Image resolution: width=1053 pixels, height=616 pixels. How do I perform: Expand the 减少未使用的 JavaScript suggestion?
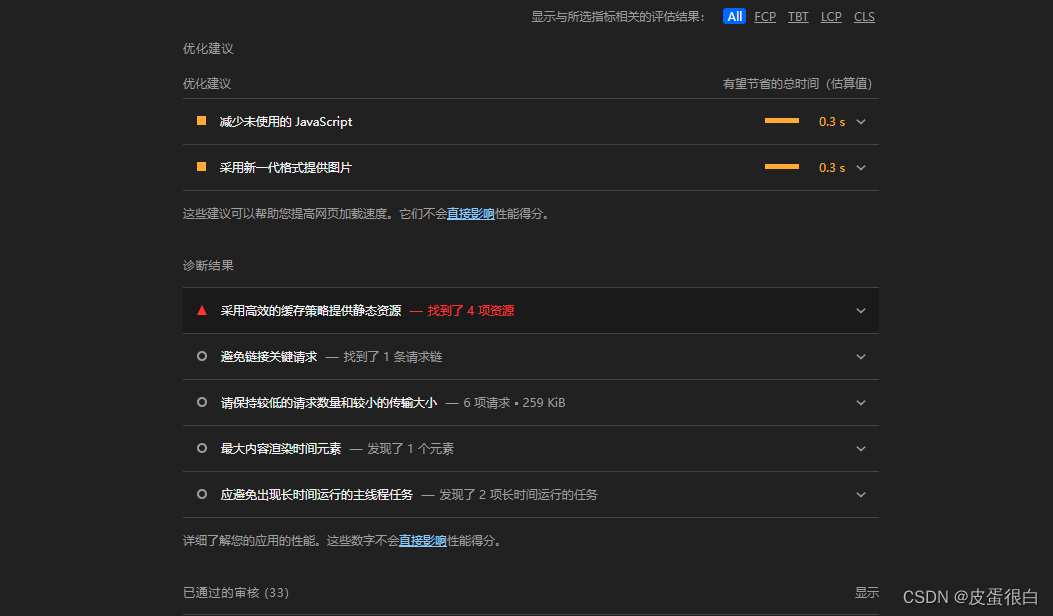[860, 121]
